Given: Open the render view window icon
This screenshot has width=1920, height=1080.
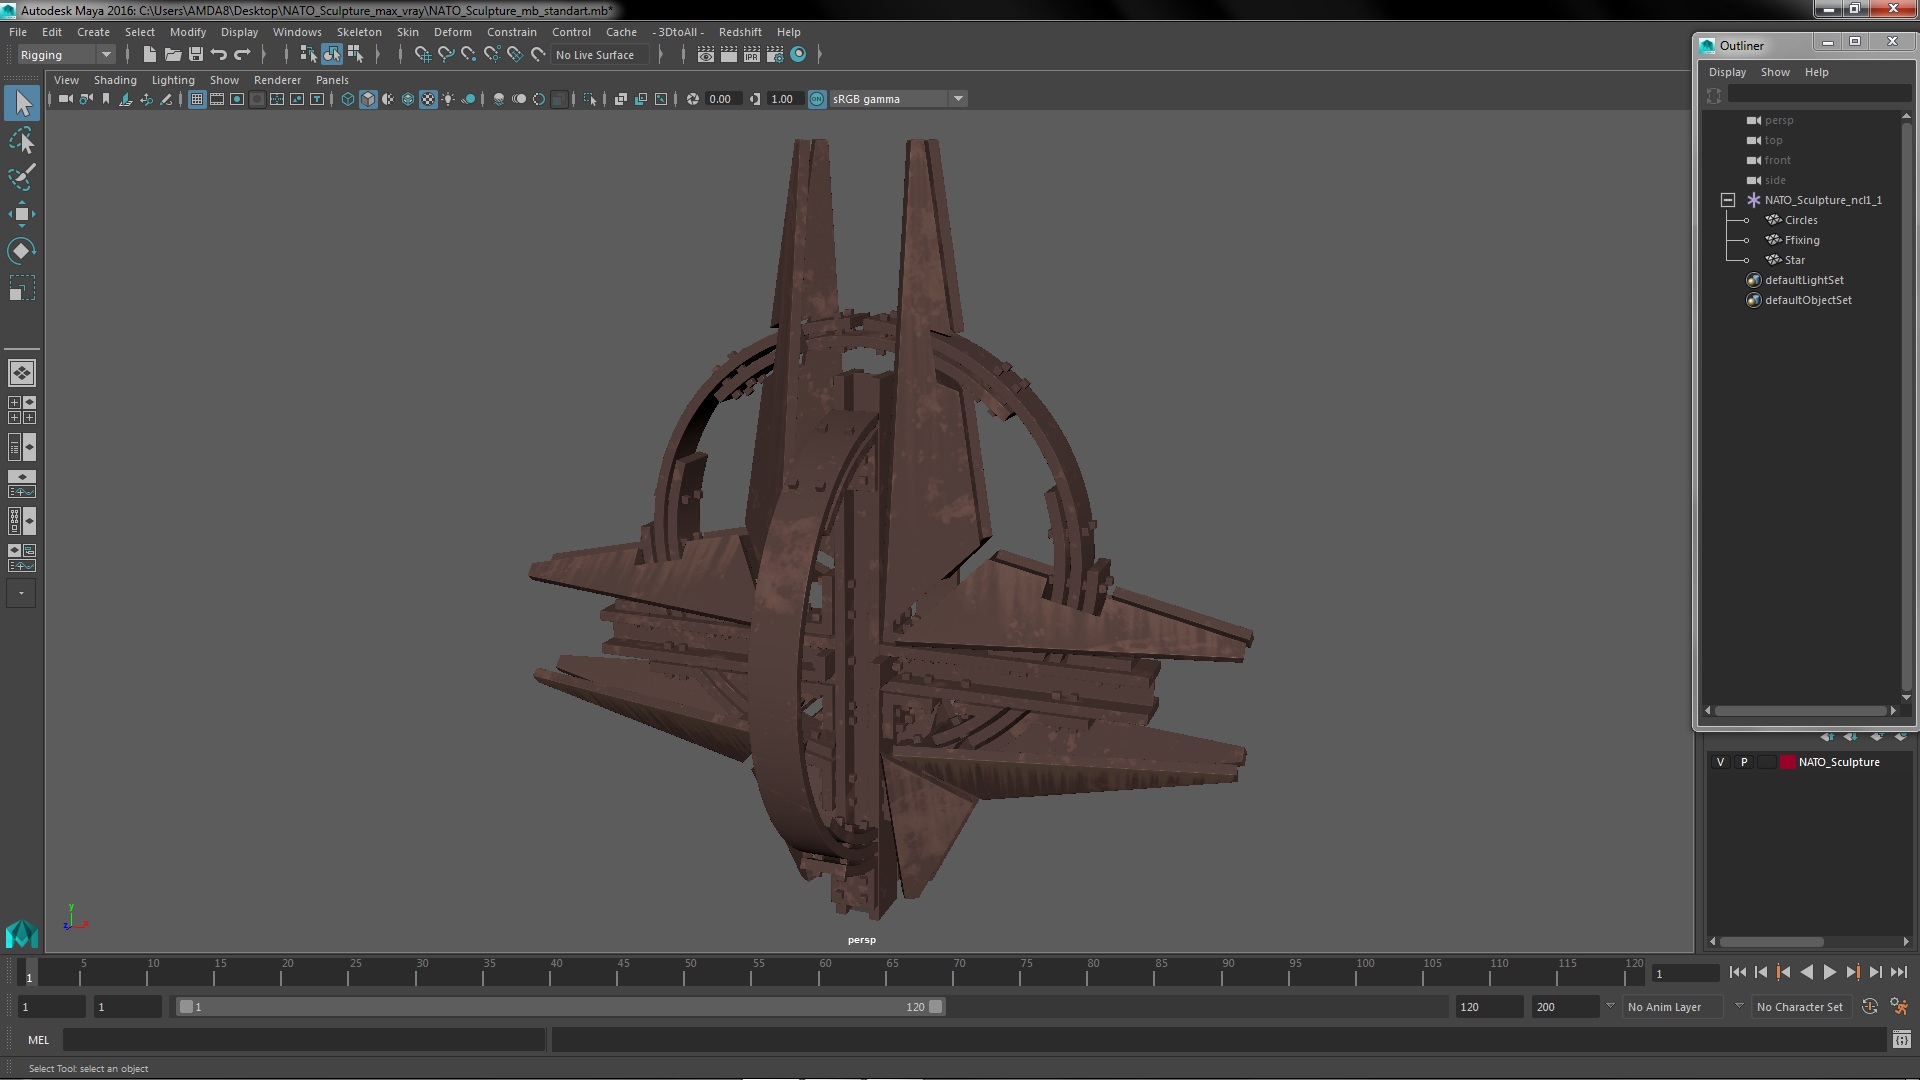Looking at the screenshot, I should (x=706, y=55).
